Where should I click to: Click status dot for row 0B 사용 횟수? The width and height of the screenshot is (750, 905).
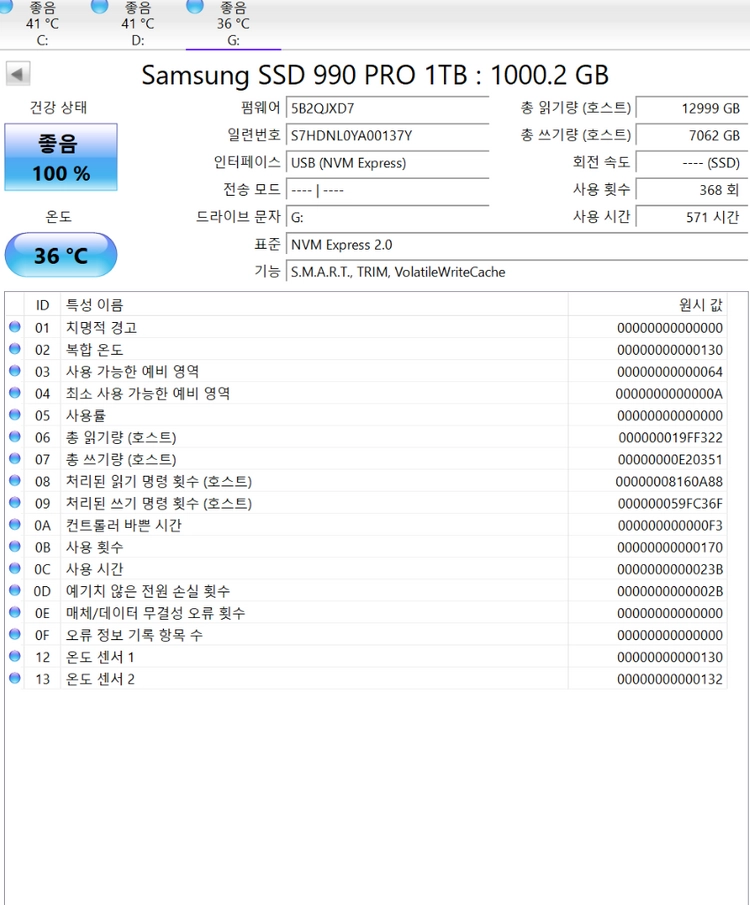[x=15, y=547]
